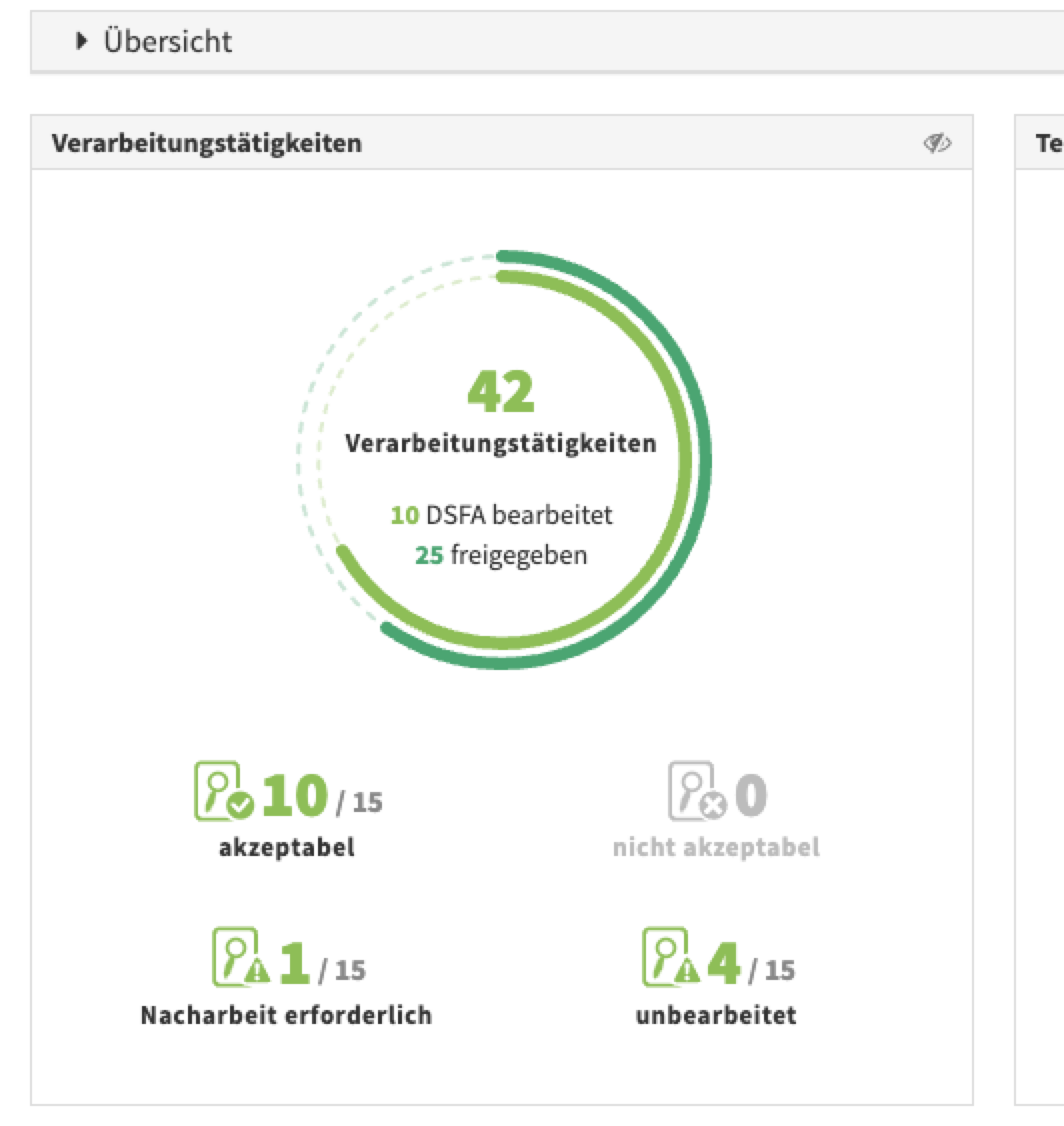The image size is (1064, 1126).
Task: Hide the Verarbeitungstätigkeiten widget via eye icon
Action: [x=937, y=144]
